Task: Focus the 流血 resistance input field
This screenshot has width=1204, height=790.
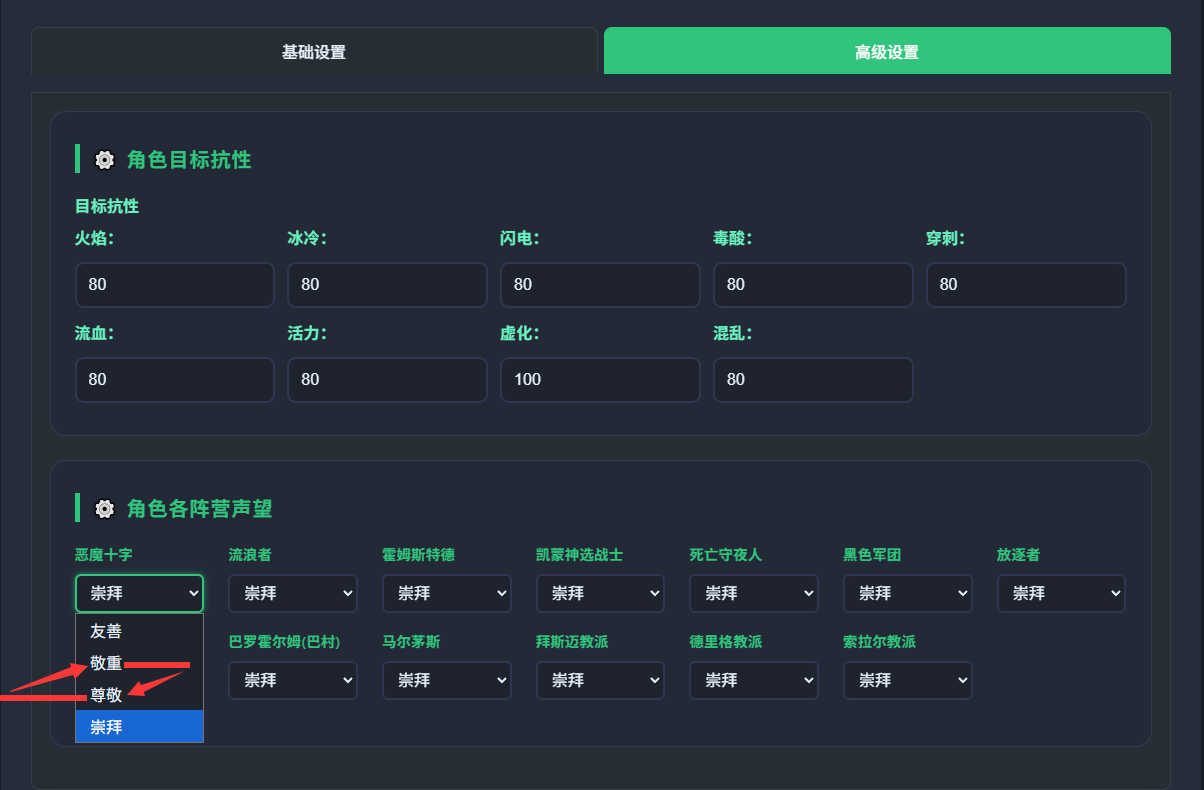Action: [175, 380]
